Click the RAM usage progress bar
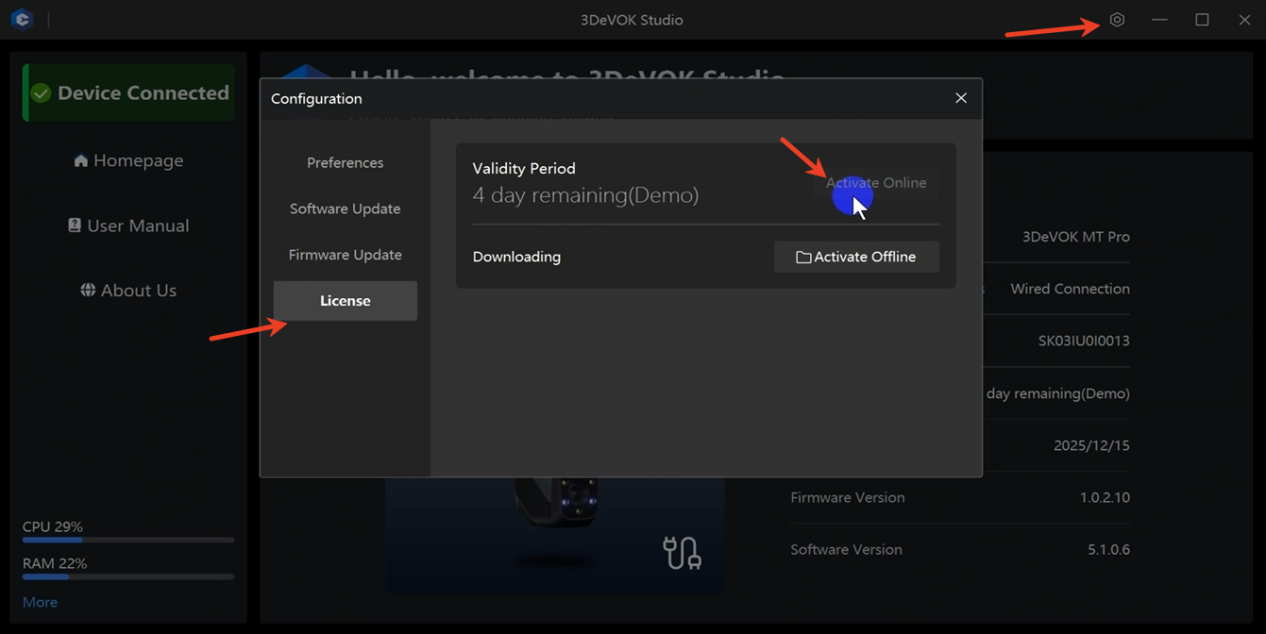This screenshot has width=1266, height=634. pyautogui.click(x=129, y=577)
